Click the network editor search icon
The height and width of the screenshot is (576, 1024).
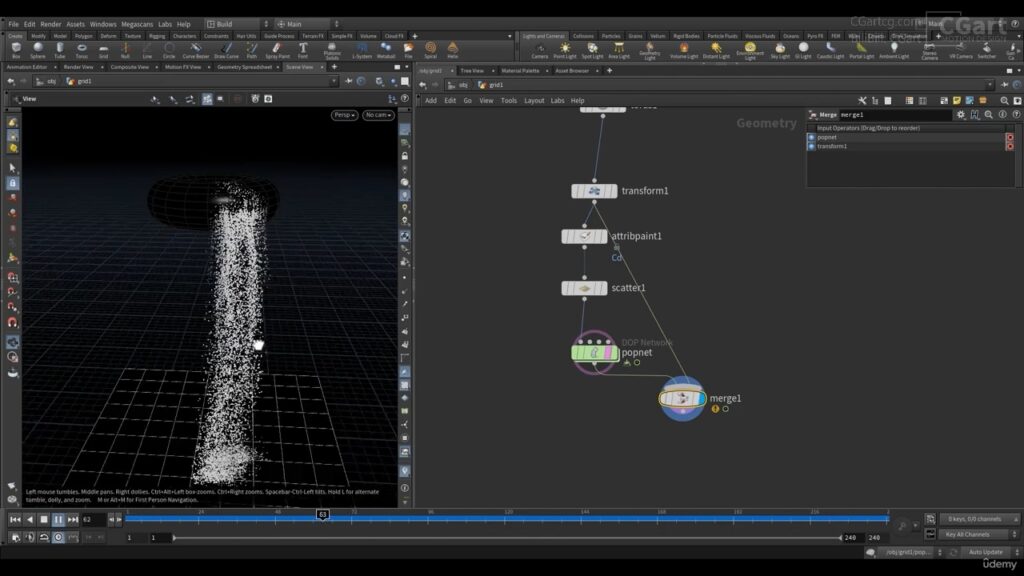point(1004,101)
